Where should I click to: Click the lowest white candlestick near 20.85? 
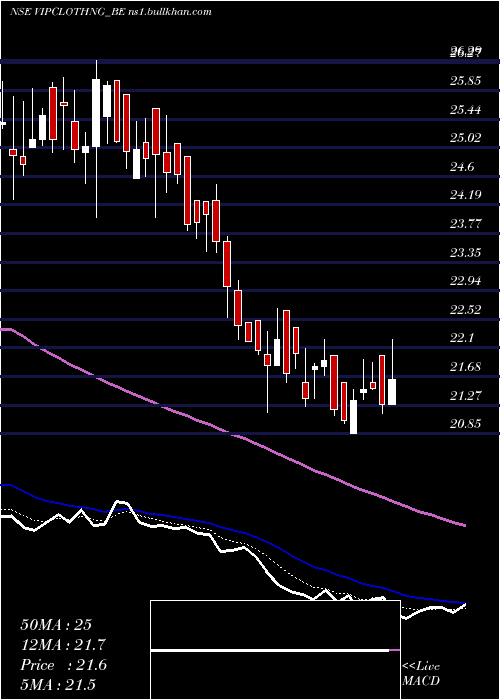(x=353, y=417)
